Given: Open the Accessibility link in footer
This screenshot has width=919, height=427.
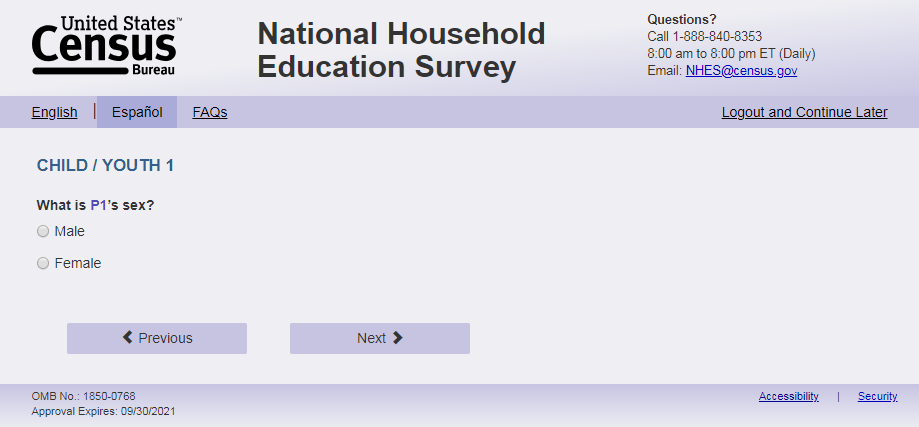Looking at the screenshot, I should [x=788, y=396].
